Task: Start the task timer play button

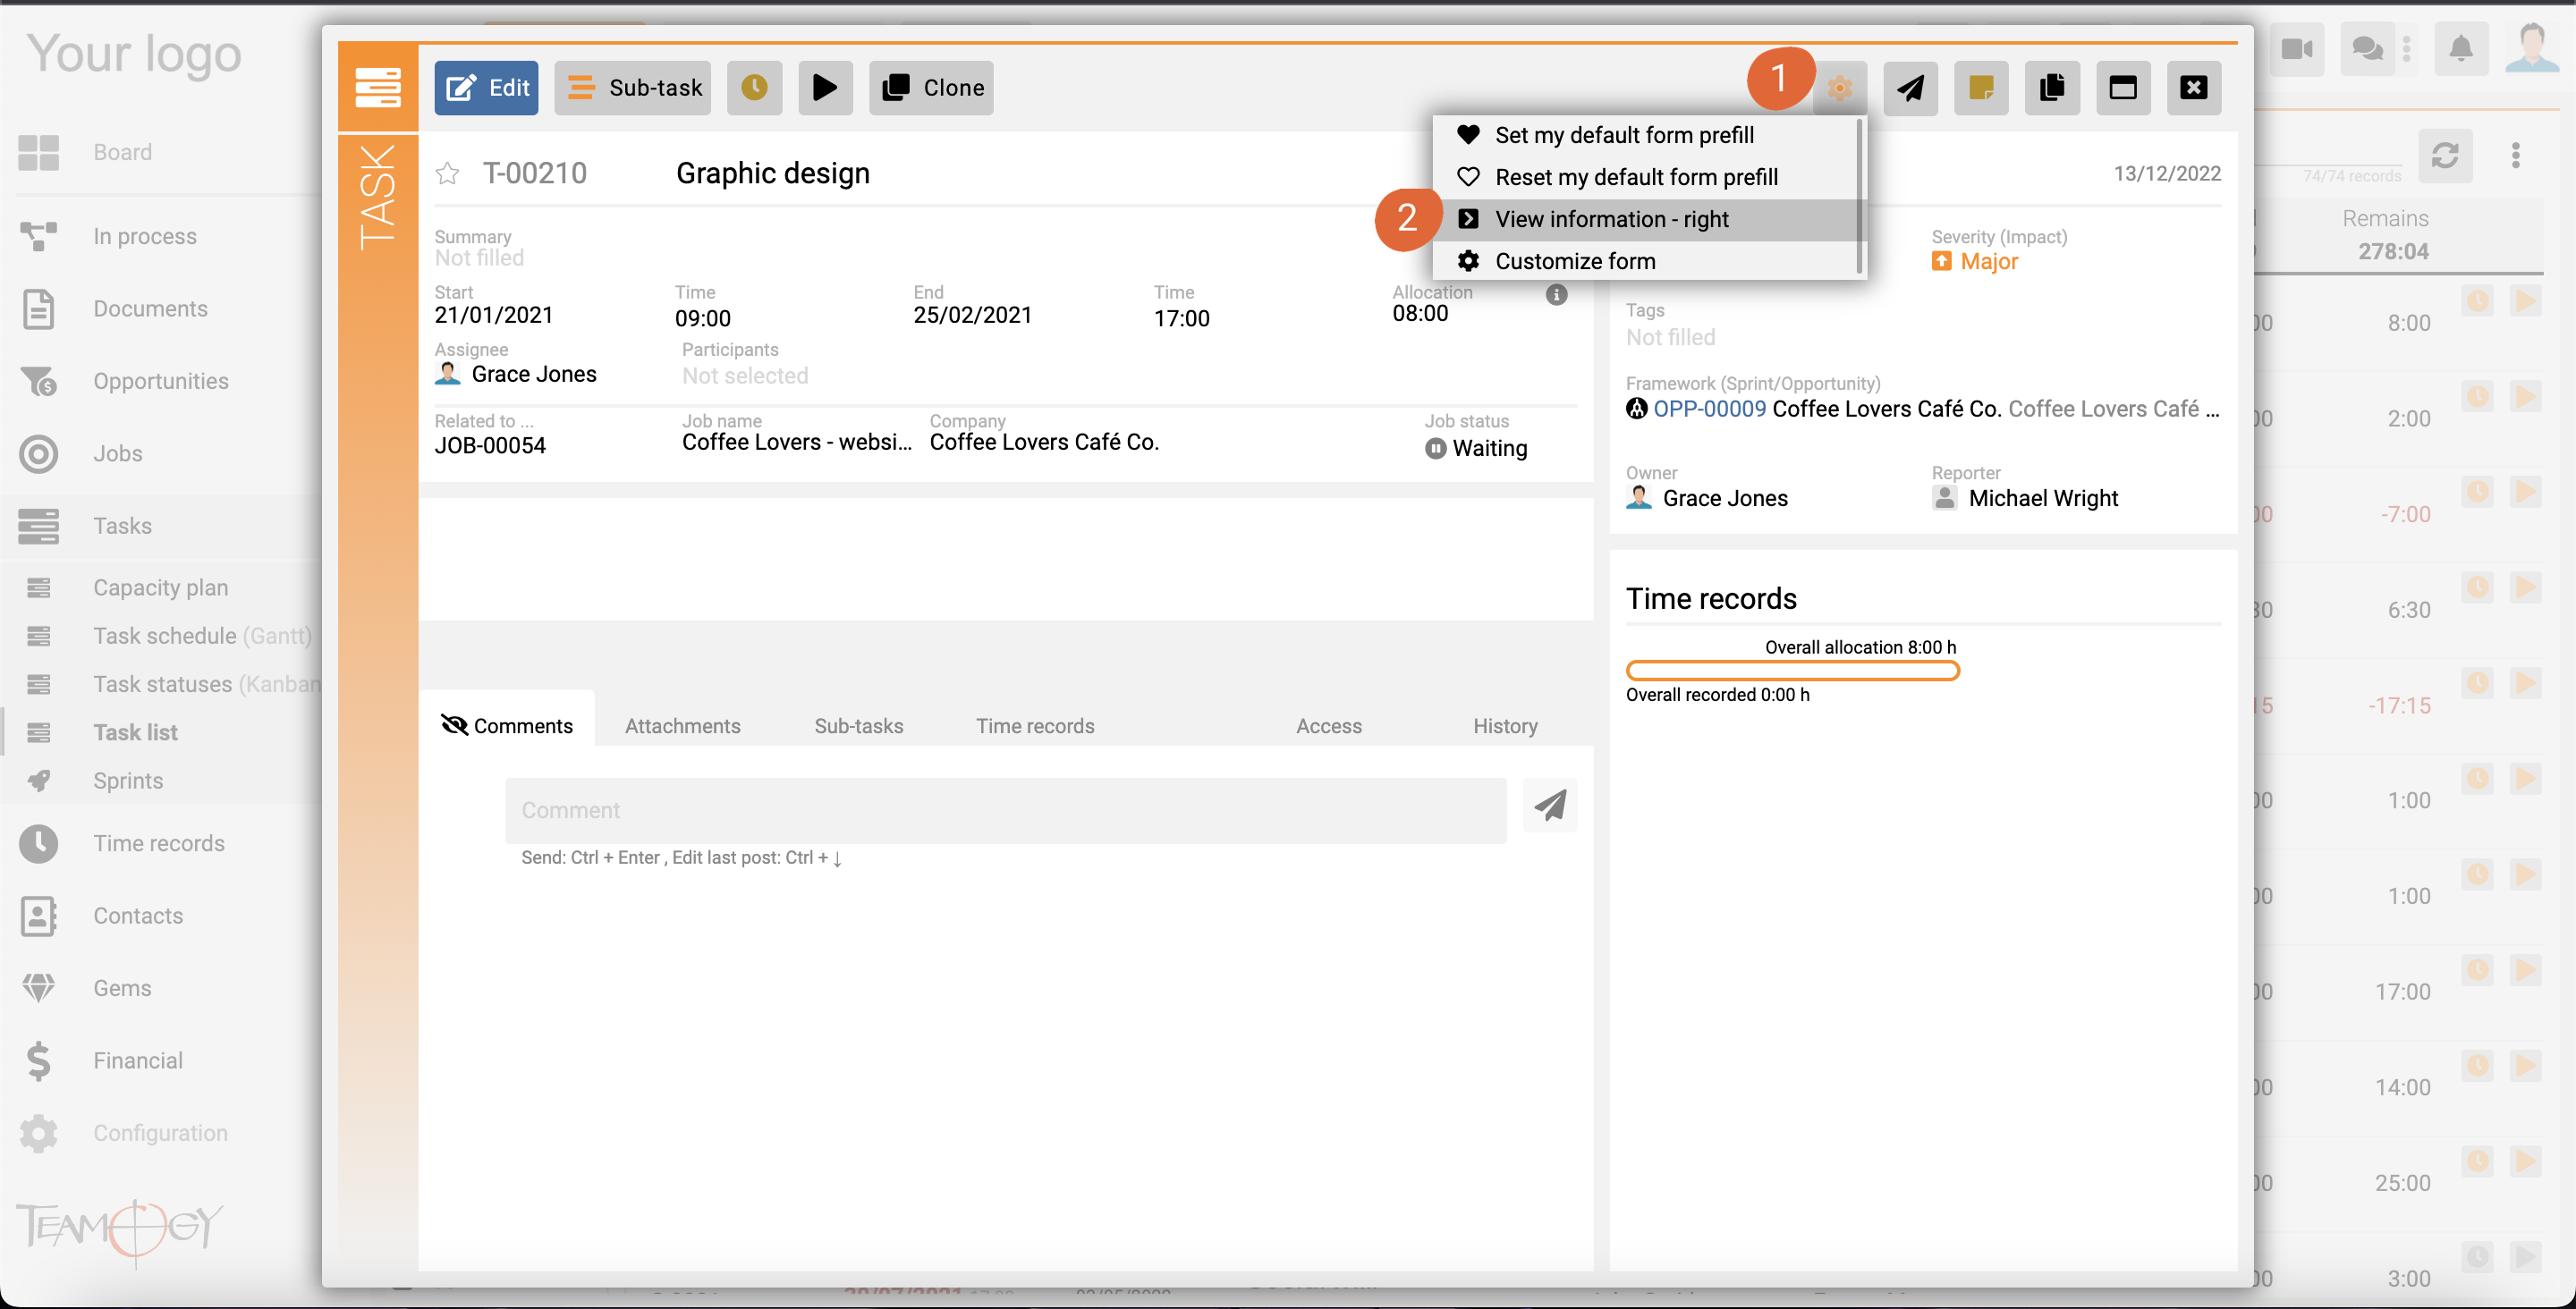Action: click(825, 88)
